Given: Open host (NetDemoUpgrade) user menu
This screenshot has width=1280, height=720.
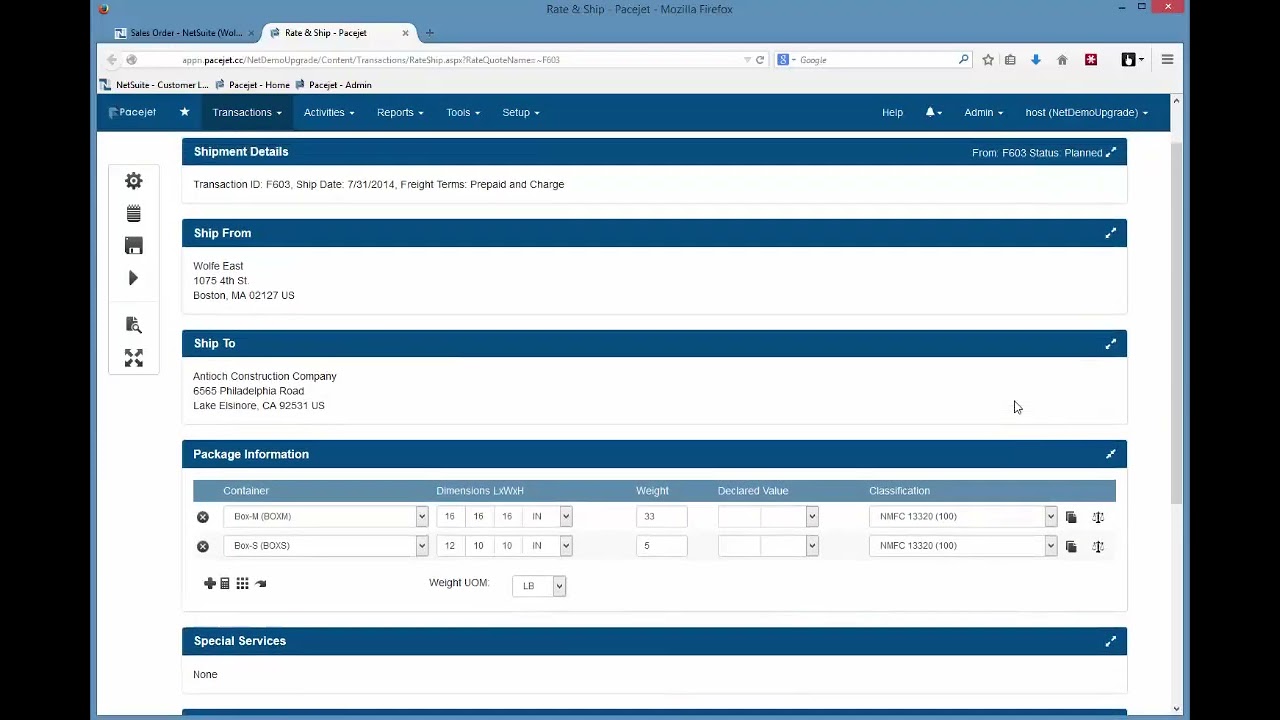Looking at the screenshot, I should [1087, 112].
